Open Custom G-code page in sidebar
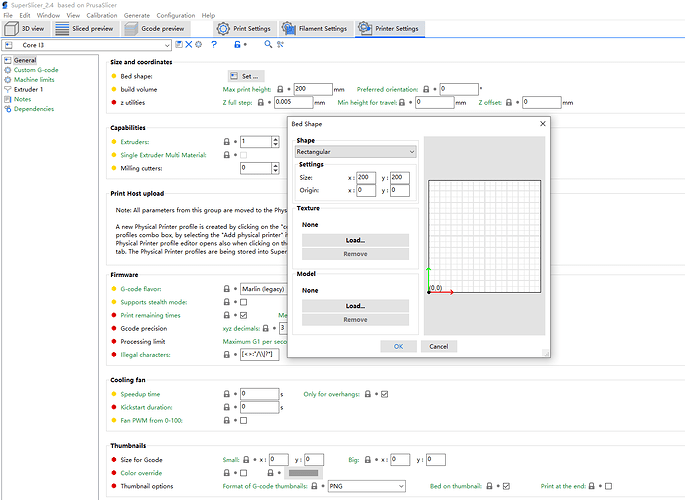Screen dimensions: 685x500 [34, 70]
